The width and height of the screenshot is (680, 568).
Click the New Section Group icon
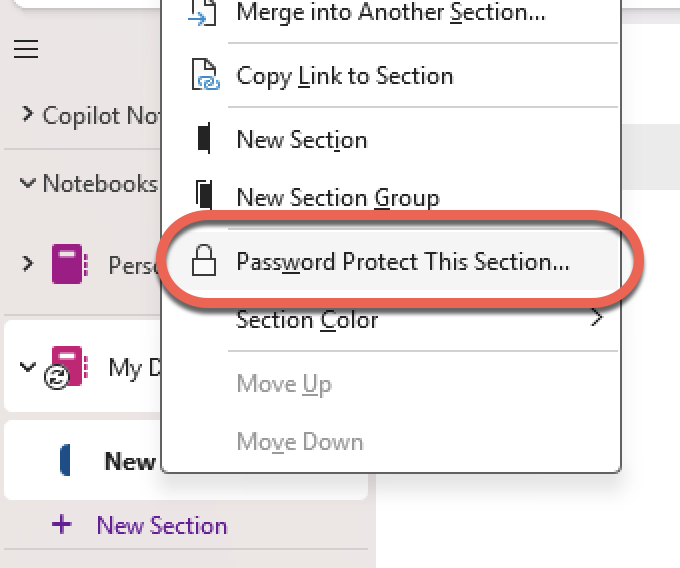pos(204,195)
